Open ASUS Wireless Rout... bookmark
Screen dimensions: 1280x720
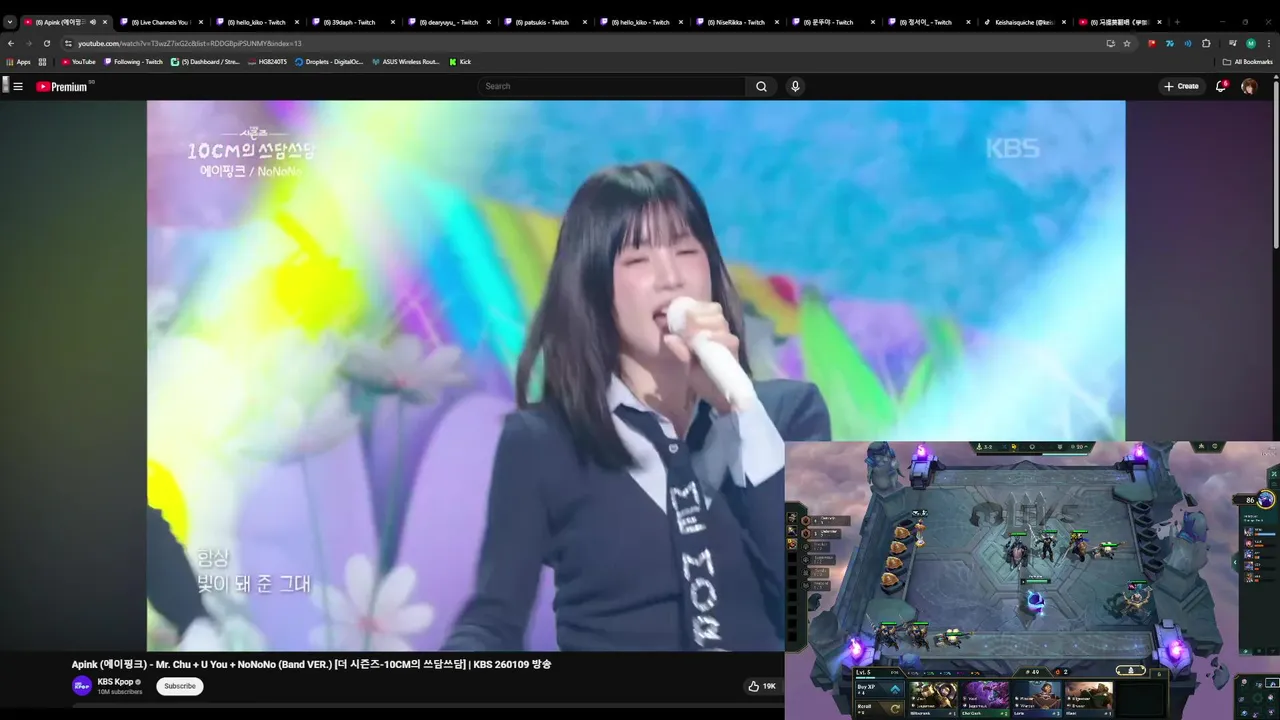[405, 62]
